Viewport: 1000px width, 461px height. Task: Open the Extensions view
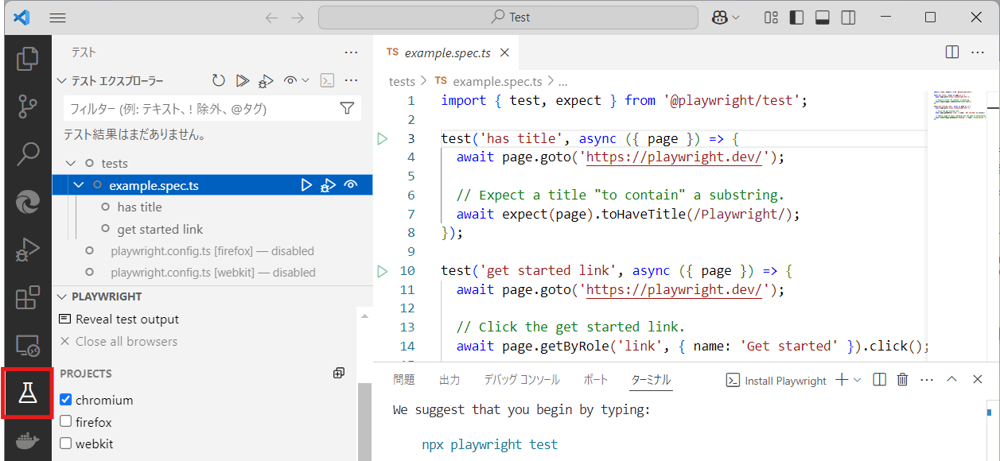point(27,298)
